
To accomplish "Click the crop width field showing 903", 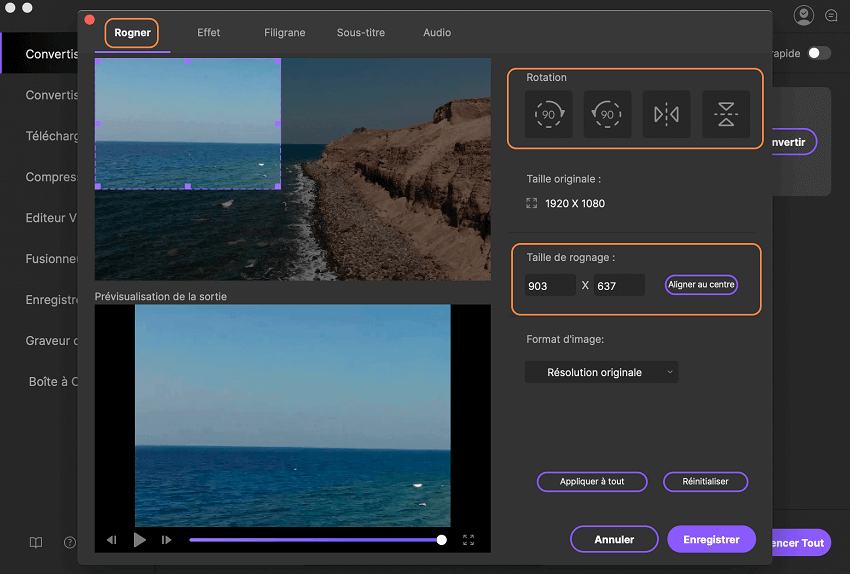I will tap(550, 286).
